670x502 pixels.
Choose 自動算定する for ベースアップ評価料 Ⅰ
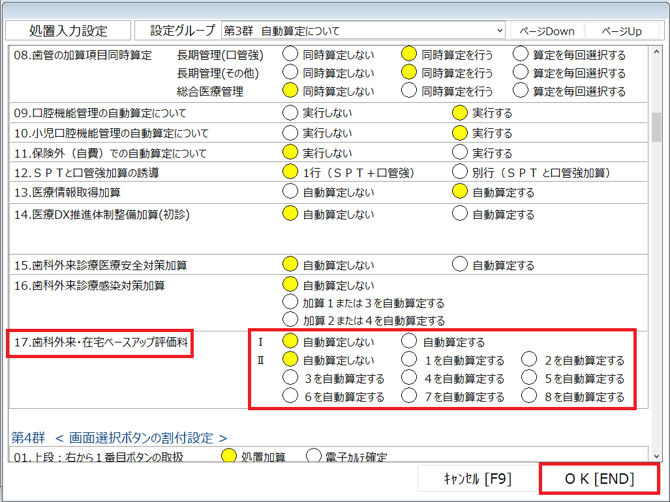pos(409,342)
